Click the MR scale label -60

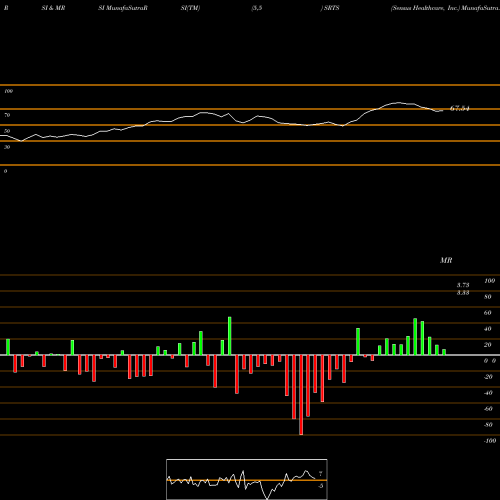point(488,409)
